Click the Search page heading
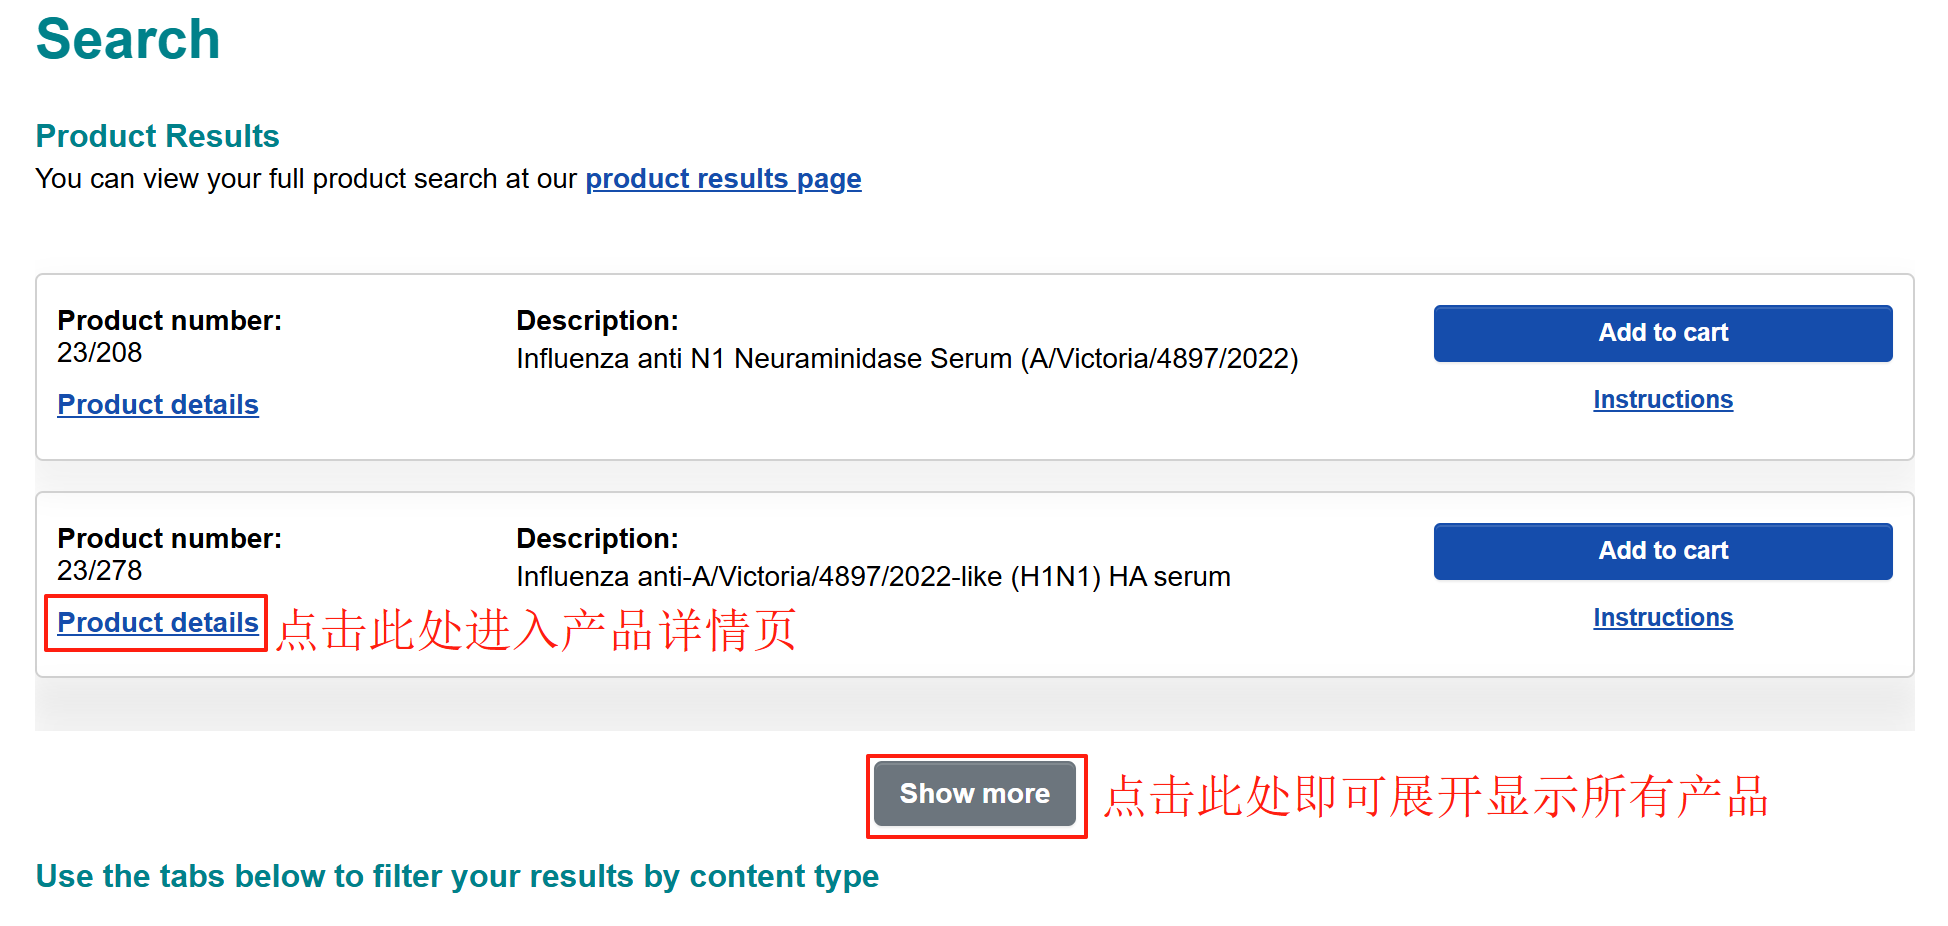 click(128, 40)
